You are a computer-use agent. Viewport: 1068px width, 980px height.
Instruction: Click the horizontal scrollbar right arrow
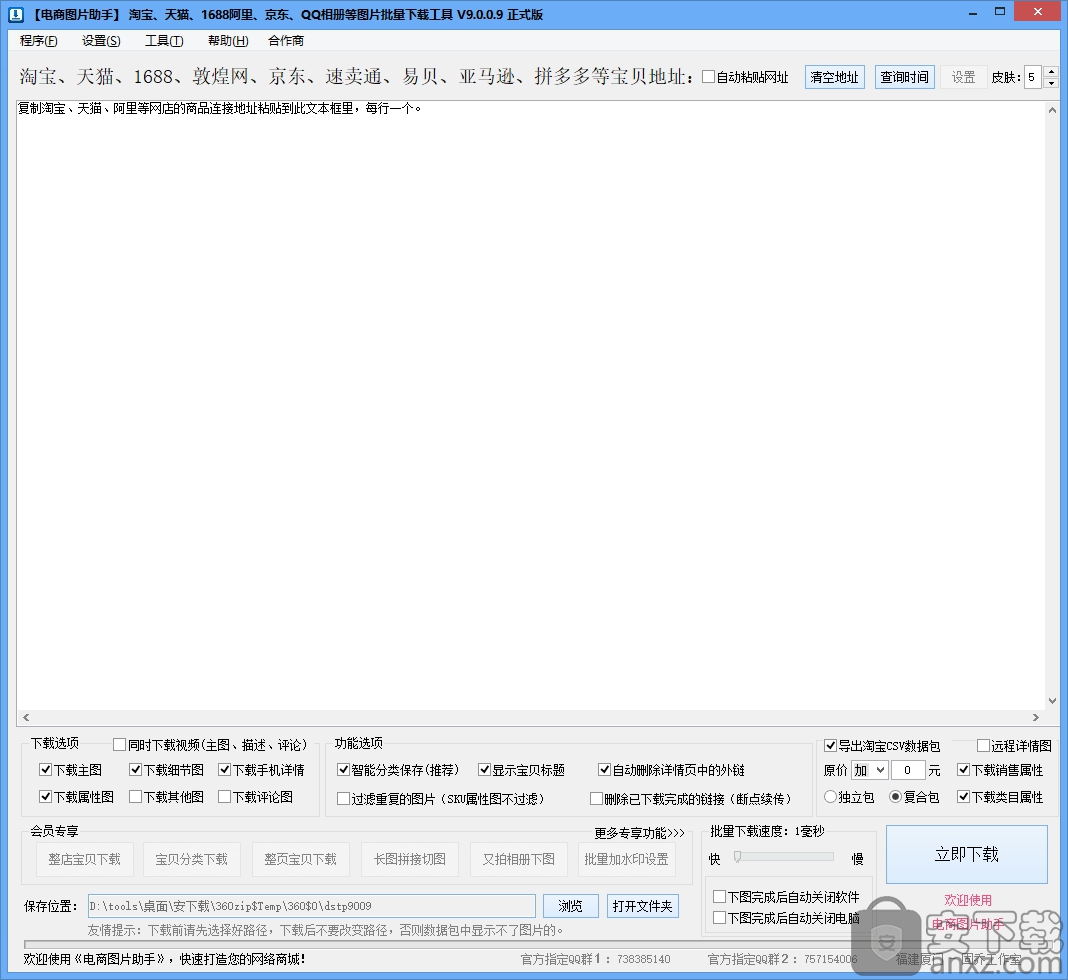1036,717
